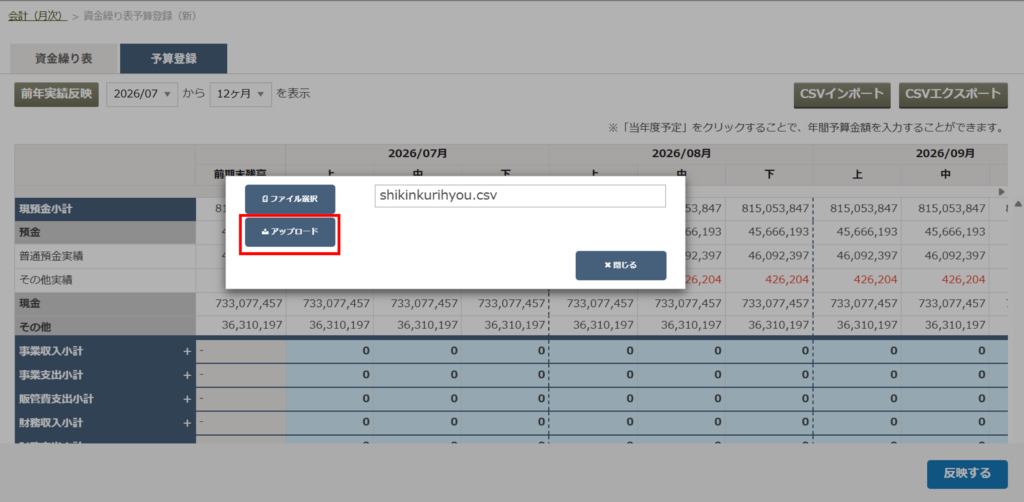1024x502 pixels.
Task: Click red 426,204 in 2026/09 上 column
Action: 857,280
